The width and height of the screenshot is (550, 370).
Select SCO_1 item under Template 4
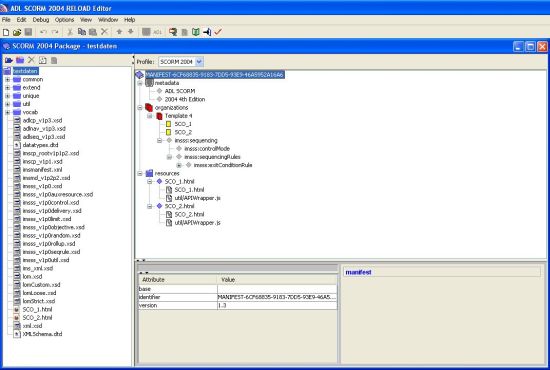183,124
